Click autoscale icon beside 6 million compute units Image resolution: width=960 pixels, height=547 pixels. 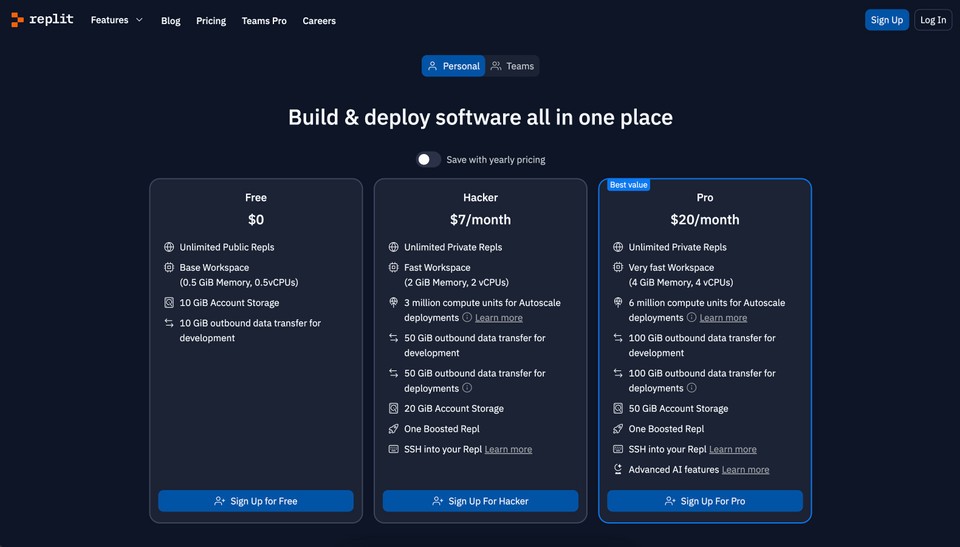[618, 303]
